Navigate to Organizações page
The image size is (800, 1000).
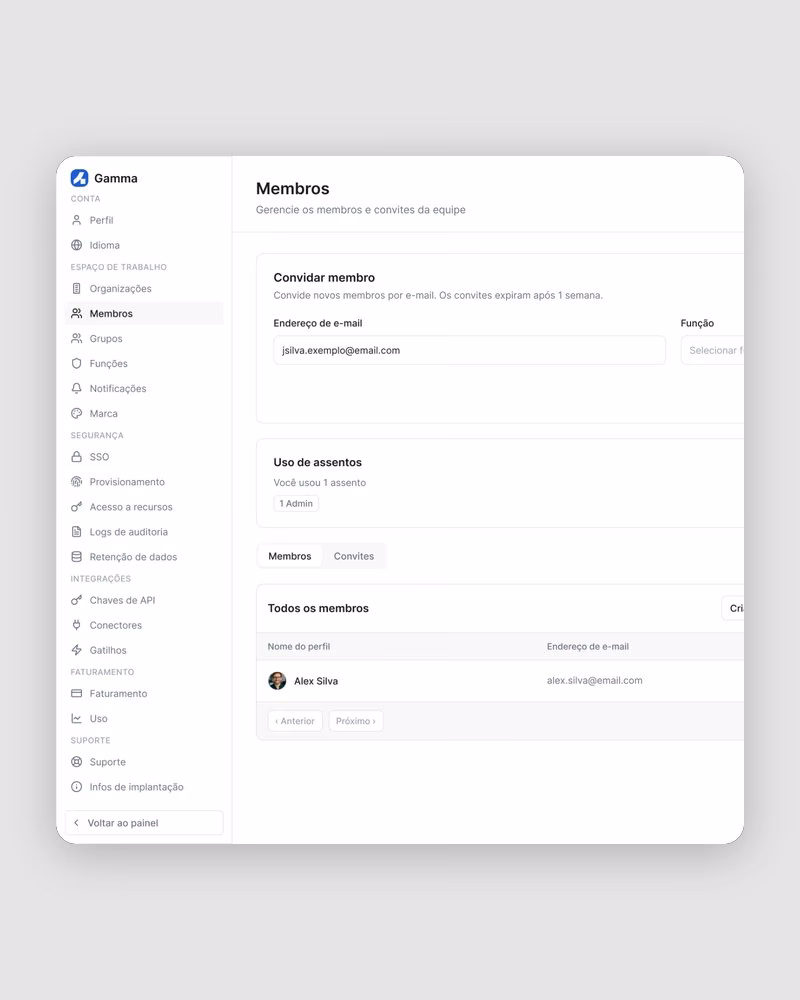pos(144,288)
